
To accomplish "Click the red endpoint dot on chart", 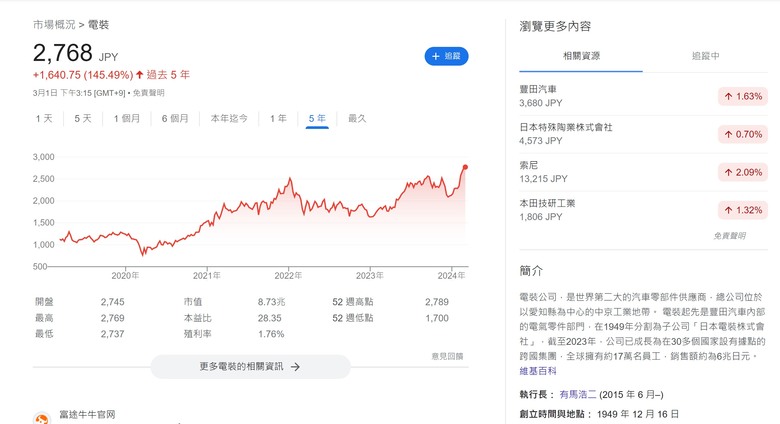I will (465, 167).
